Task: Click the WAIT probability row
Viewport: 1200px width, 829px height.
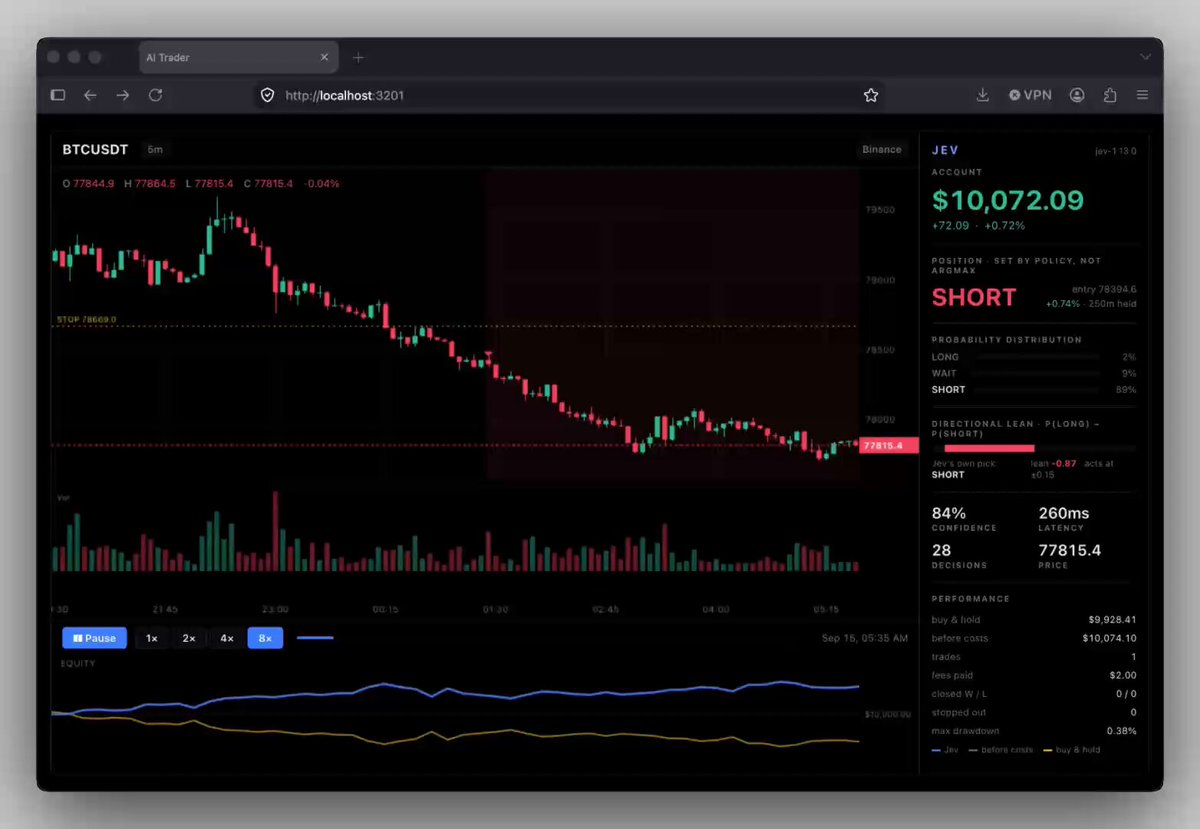Action: pyautogui.click(x=1034, y=373)
